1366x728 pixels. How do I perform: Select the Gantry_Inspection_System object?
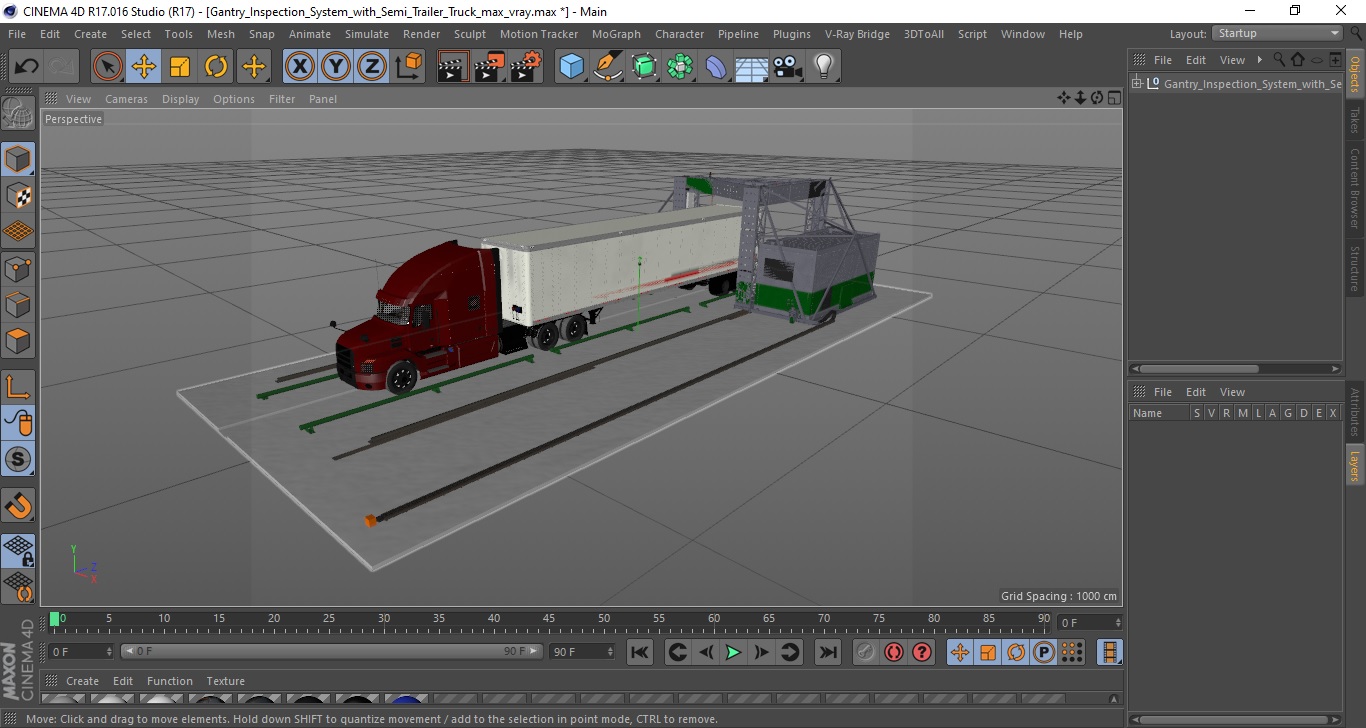point(1252,84)
